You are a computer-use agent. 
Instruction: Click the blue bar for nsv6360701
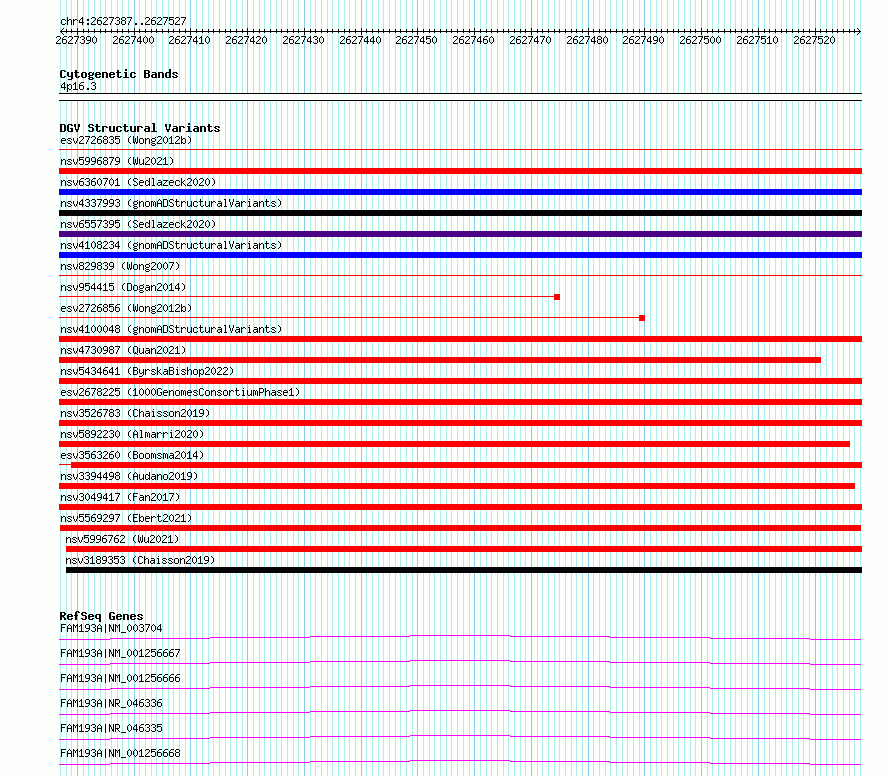(x=460, y=192)
